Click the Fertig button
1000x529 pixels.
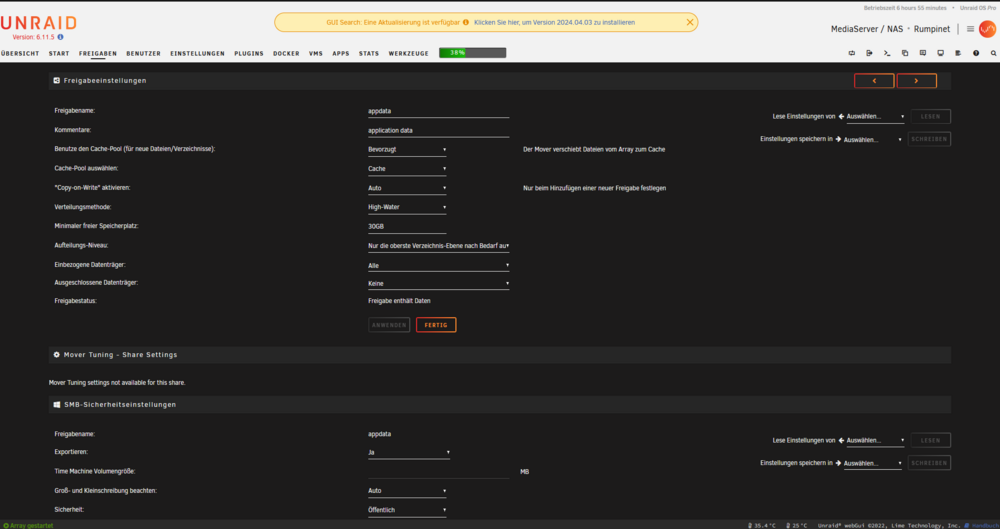(x=436, y=325)
